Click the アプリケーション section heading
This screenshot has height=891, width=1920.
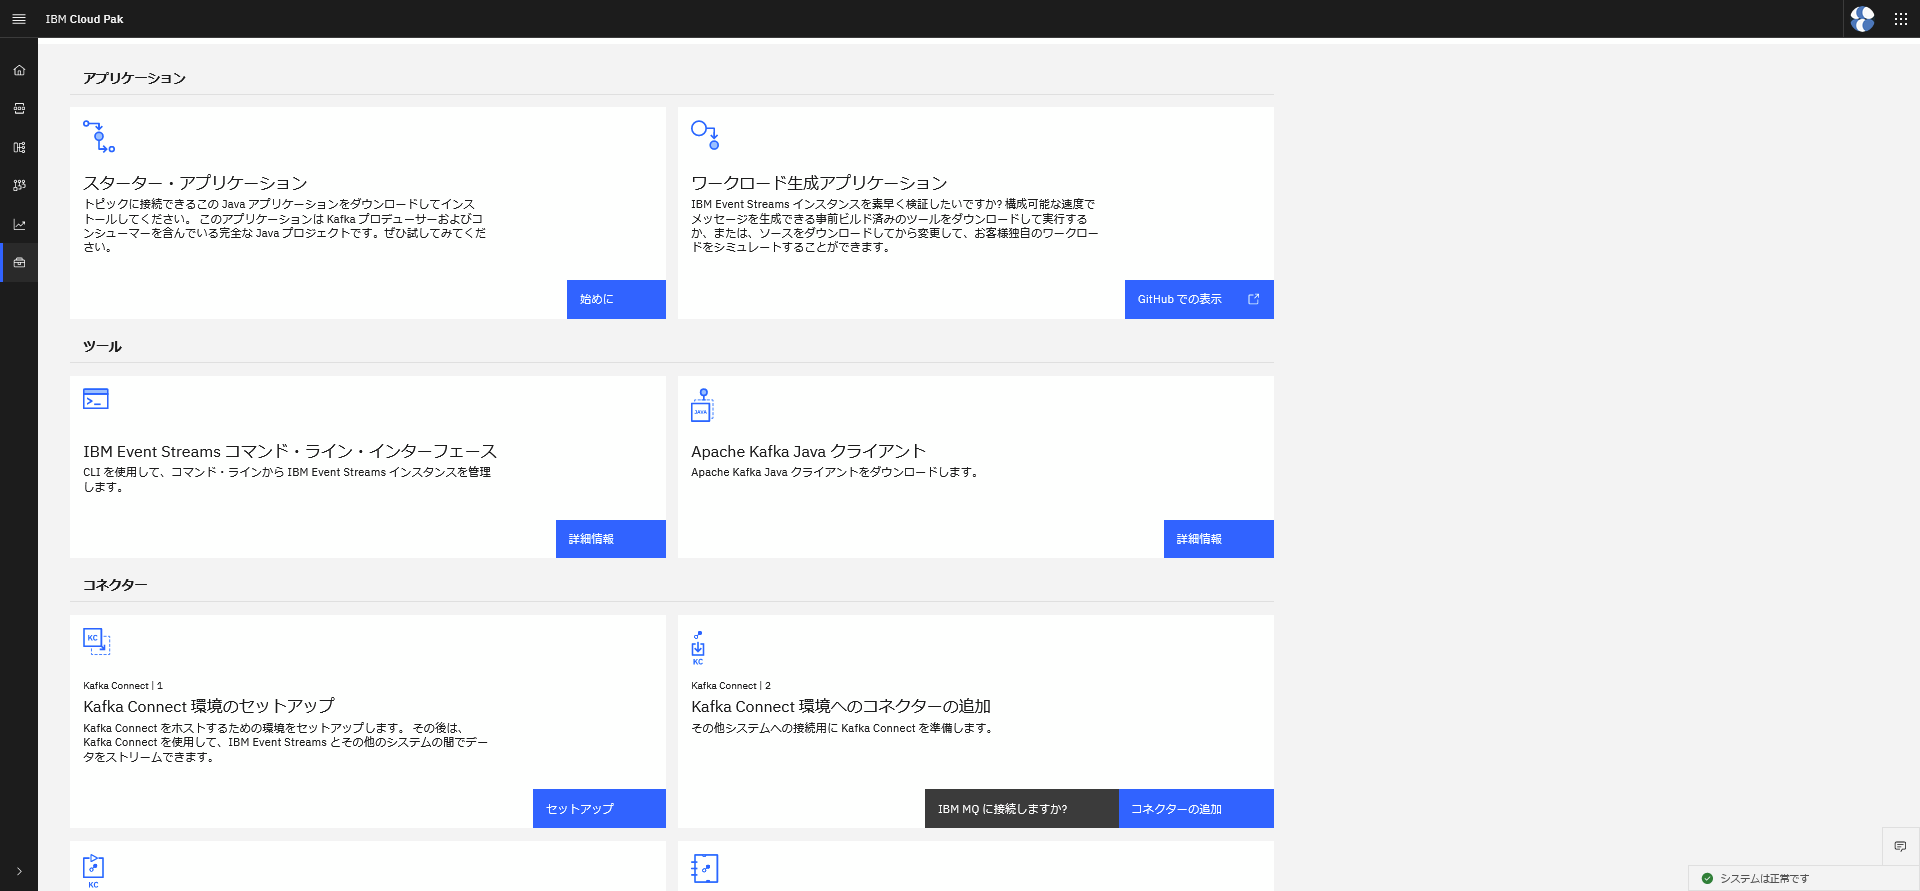click(134, 78)
